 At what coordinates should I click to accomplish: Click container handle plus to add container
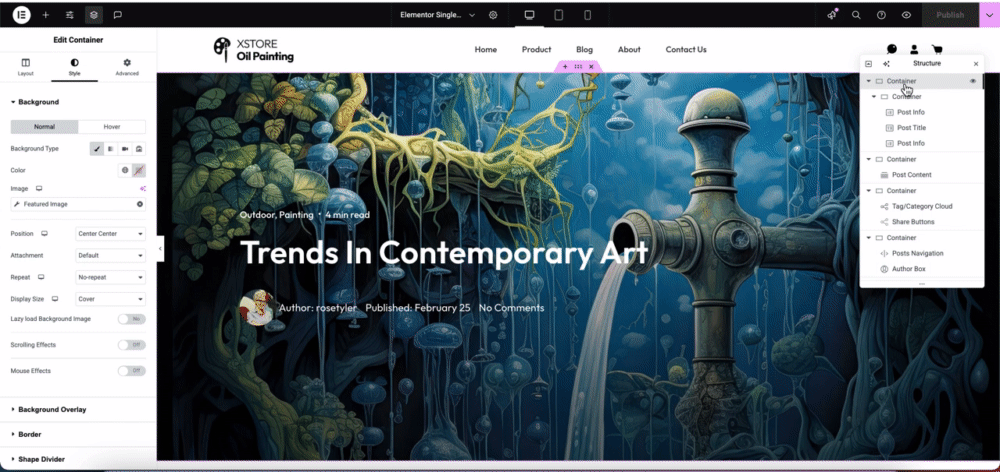pos(565,66)
